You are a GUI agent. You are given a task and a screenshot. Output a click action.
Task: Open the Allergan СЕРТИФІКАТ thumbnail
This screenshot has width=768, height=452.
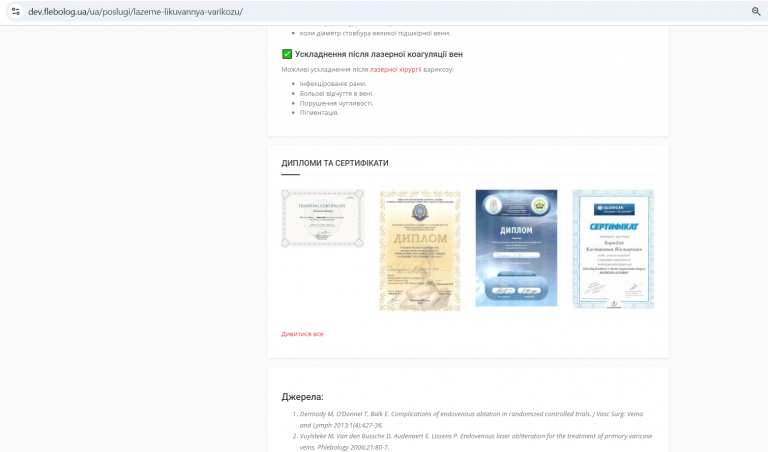[x=613, y=249]
